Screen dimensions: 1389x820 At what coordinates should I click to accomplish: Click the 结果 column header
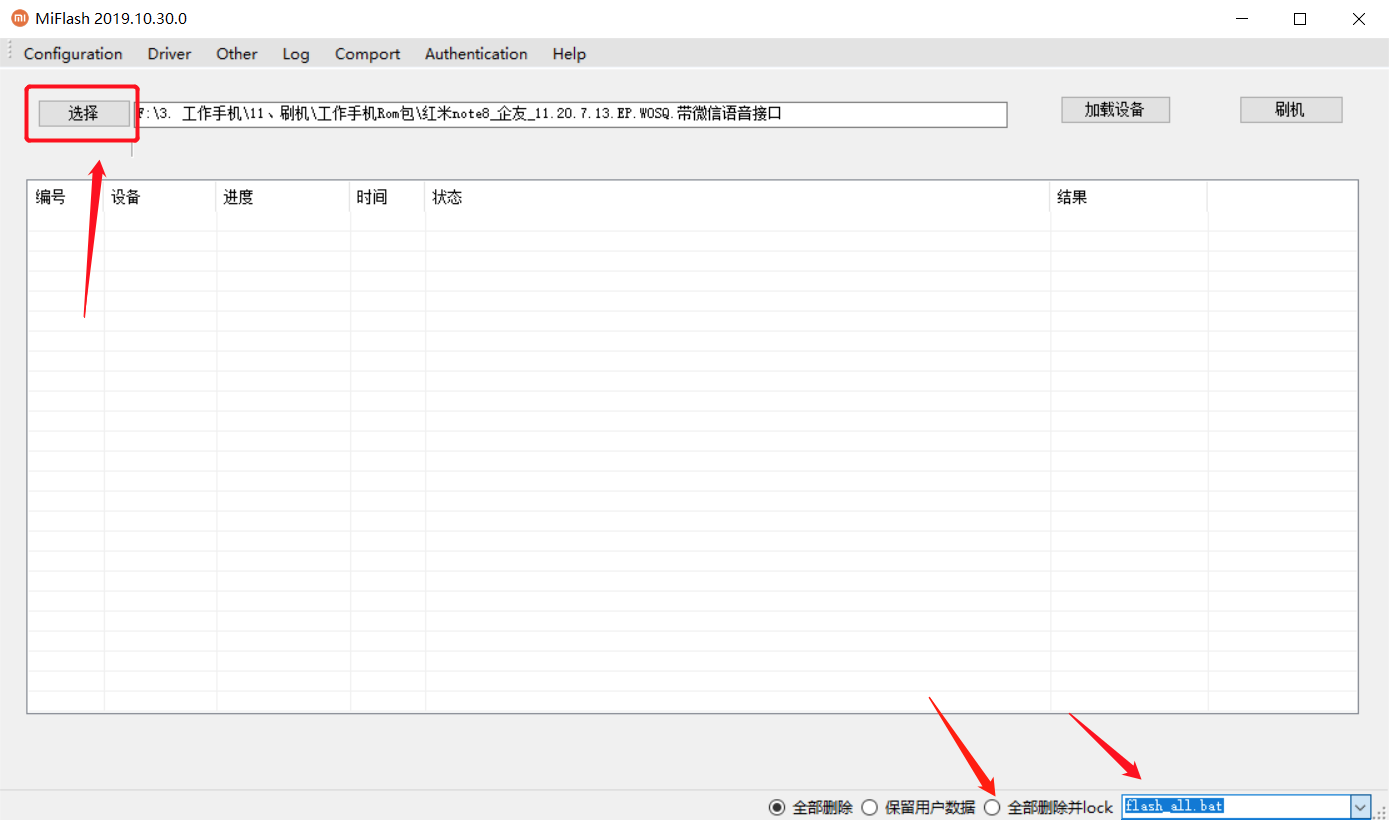[1128, 197]
